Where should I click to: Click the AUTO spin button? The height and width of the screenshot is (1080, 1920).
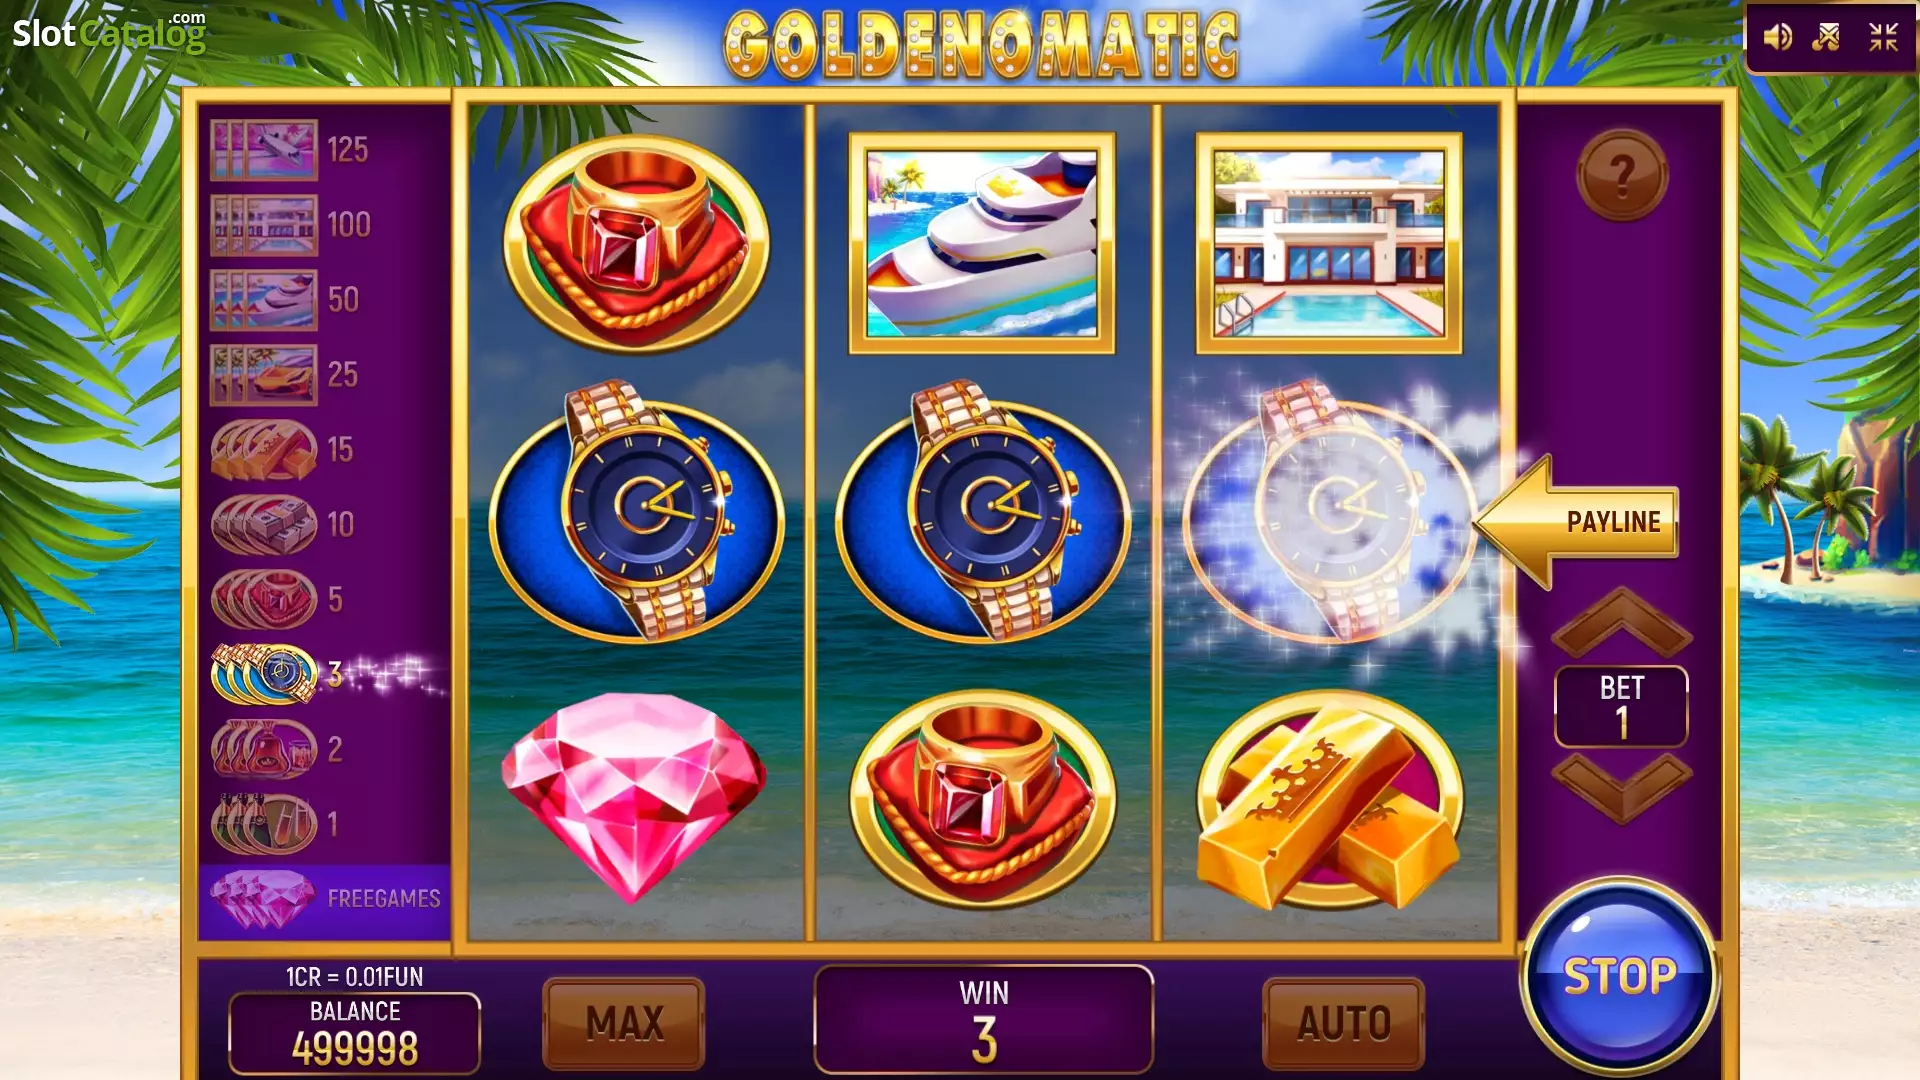click(1344, 1023)
